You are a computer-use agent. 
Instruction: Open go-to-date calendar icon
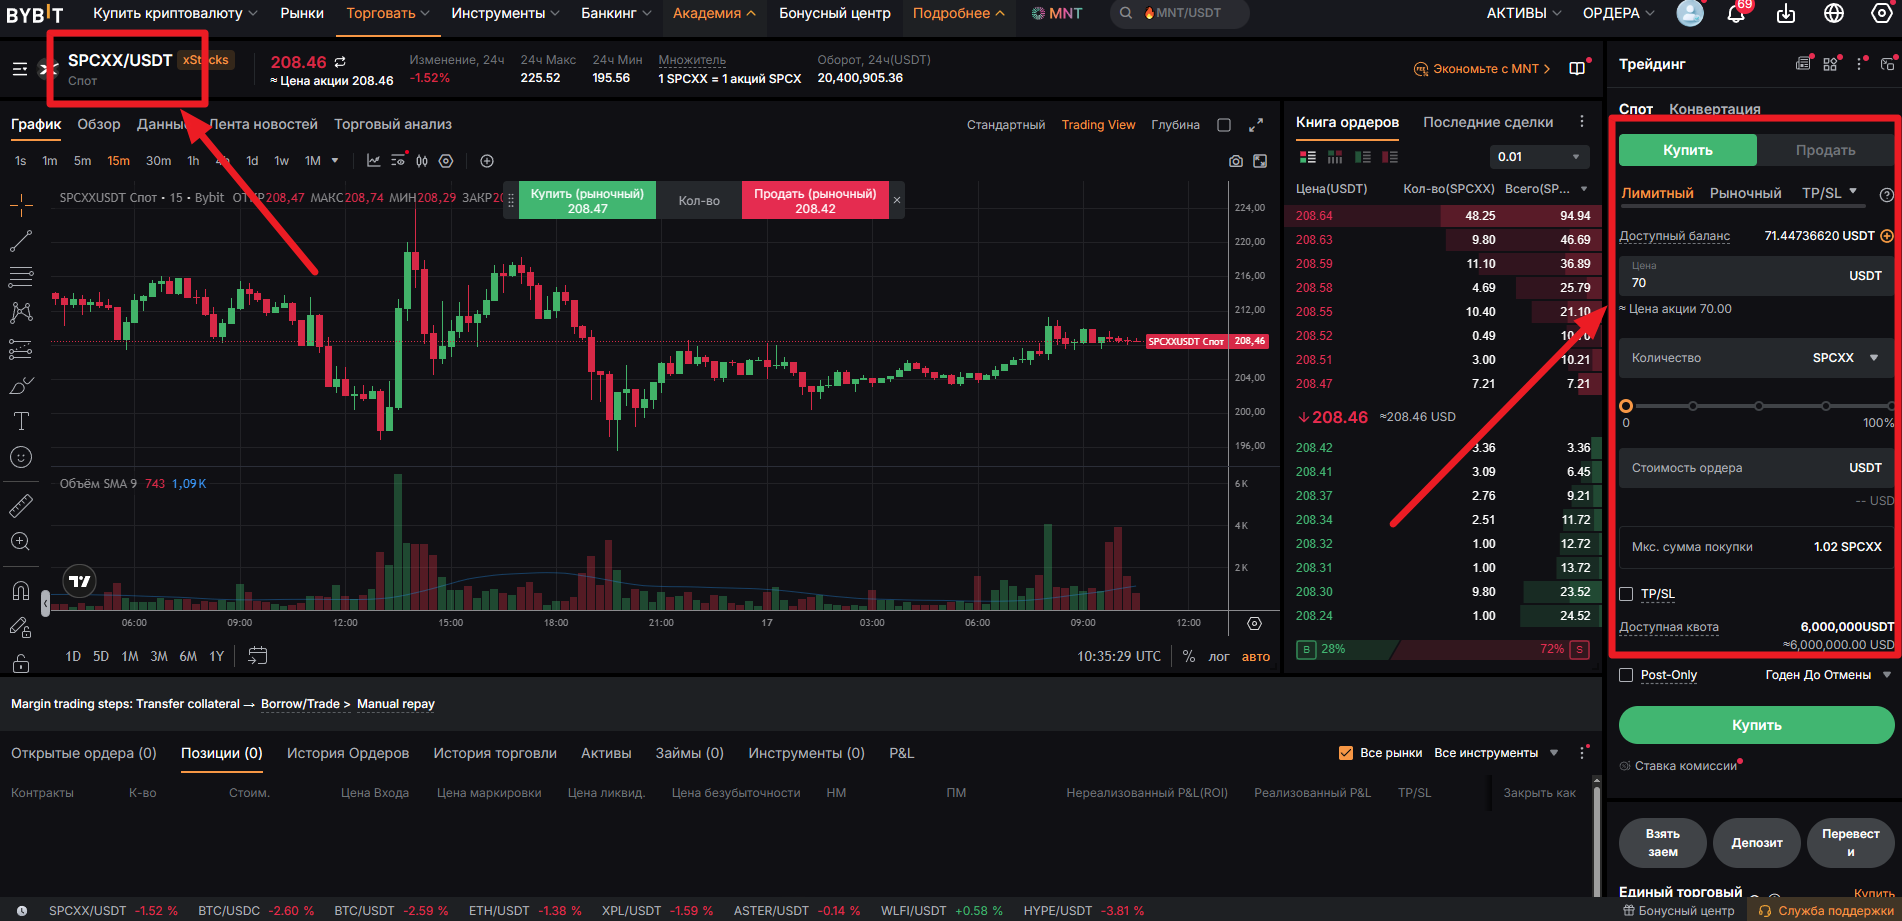click(x=257, y=656)
